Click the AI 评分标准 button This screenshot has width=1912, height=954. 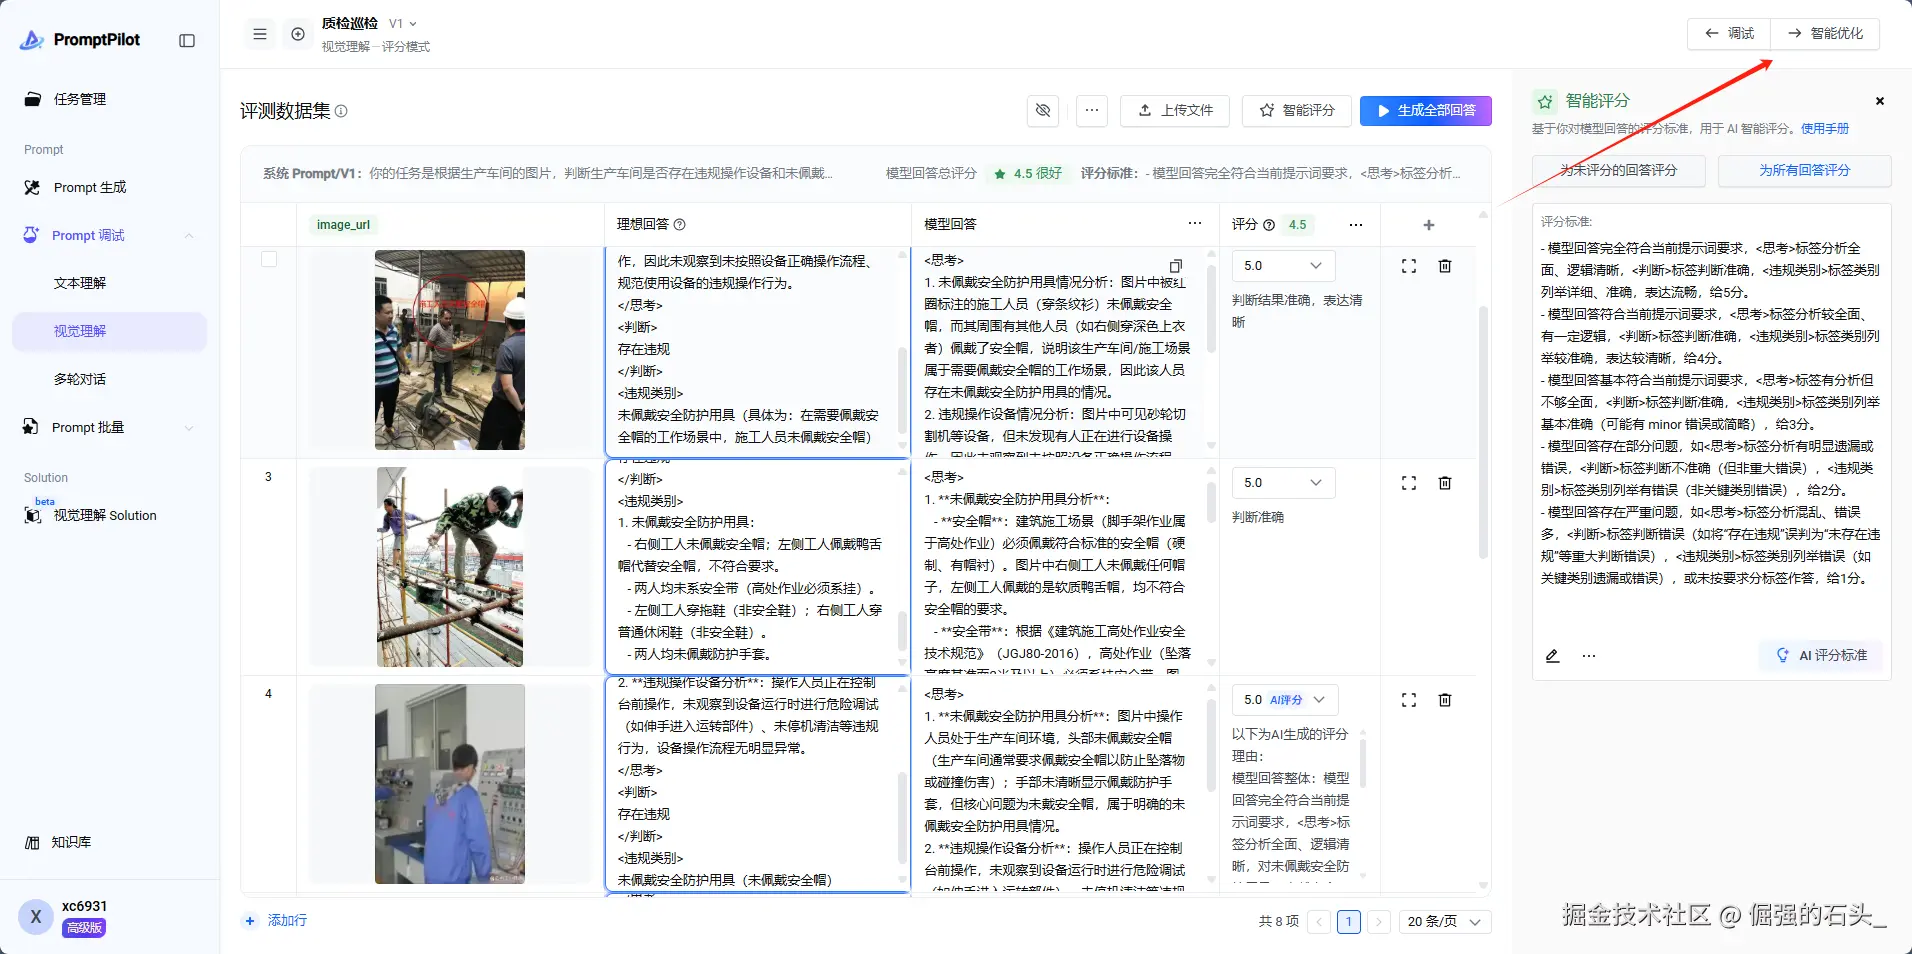point(1821,655)
